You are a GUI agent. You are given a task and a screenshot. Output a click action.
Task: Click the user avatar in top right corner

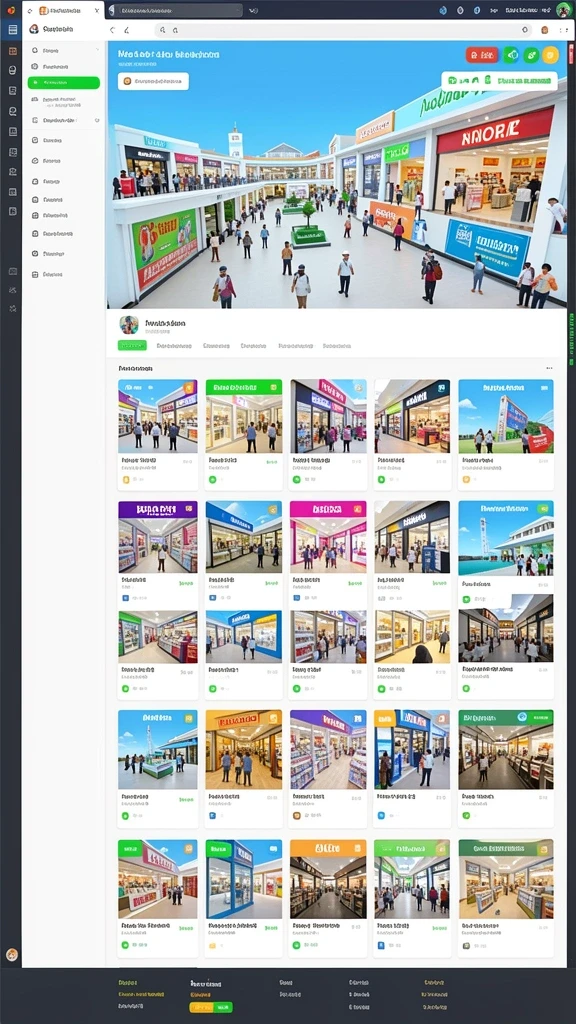coord(563,10)
